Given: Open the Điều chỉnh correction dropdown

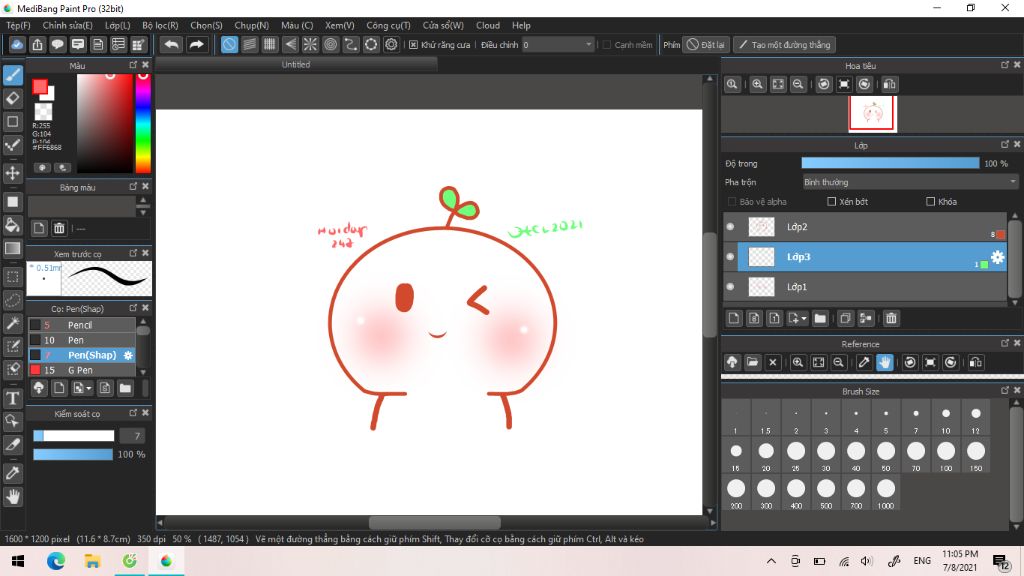Looking at the screenshot, I should click(x=558, y=44).
